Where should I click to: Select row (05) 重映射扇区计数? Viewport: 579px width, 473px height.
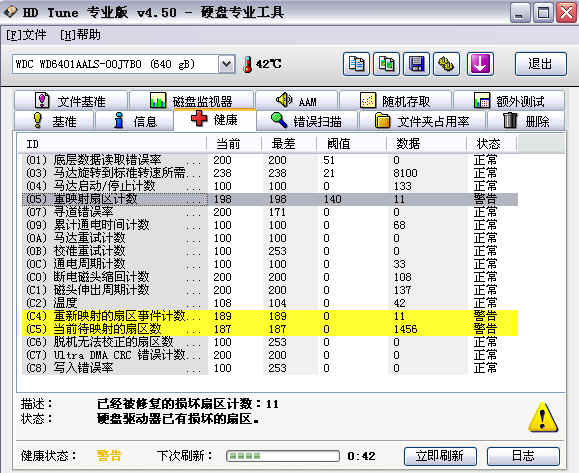click(x=270, y=199)
